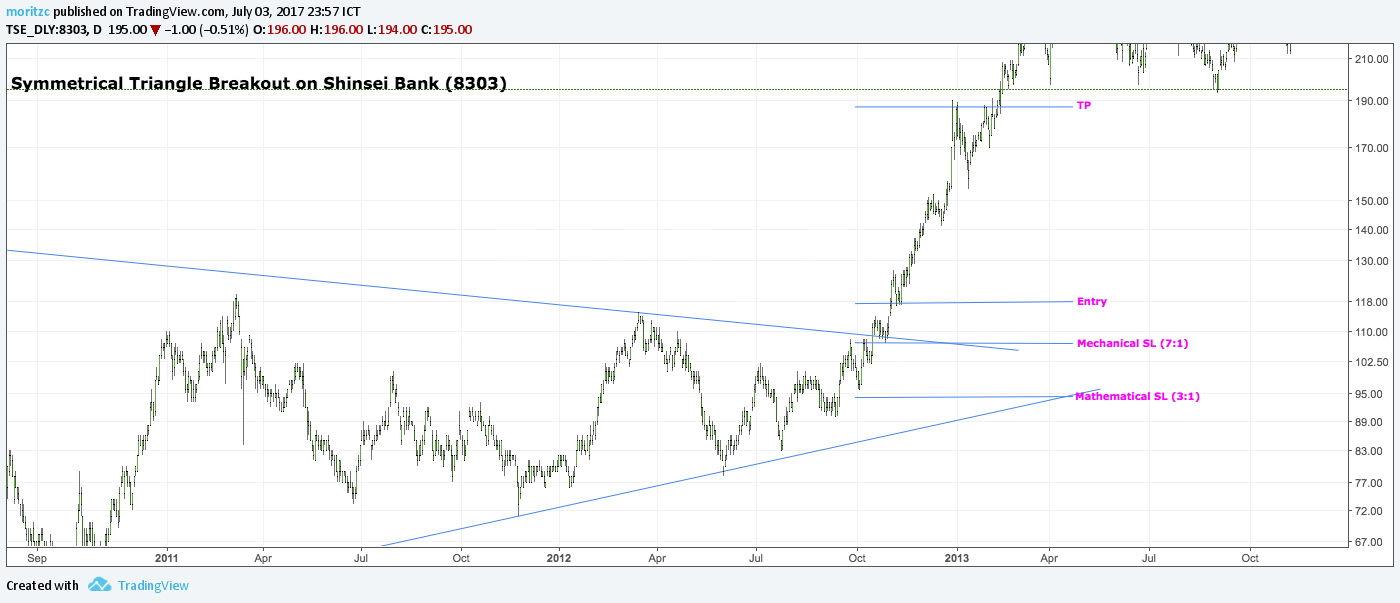Open the moritzc author profile link
This screenshot has height=603, width=1400.
coord(27,11)
